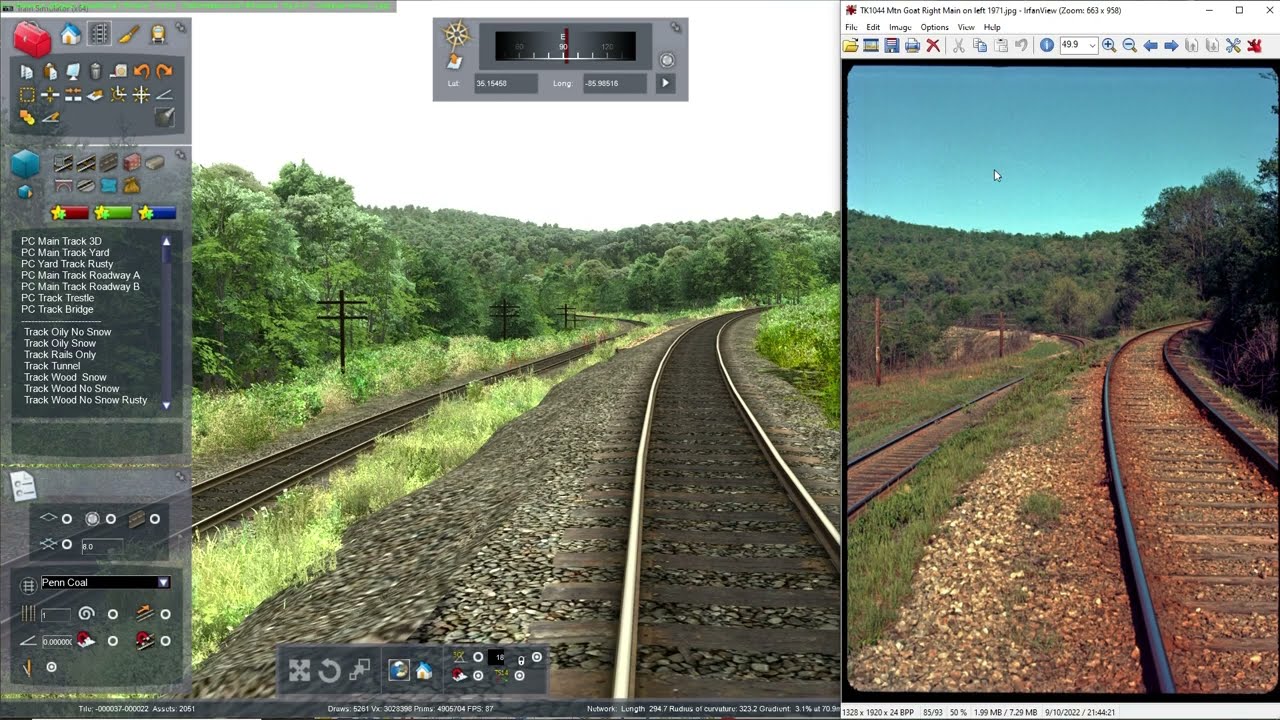The height and width of the screenshot is (720, 1280).
Task: Click IrfanView blue information icon
Action: click(x=1046, y=45)
